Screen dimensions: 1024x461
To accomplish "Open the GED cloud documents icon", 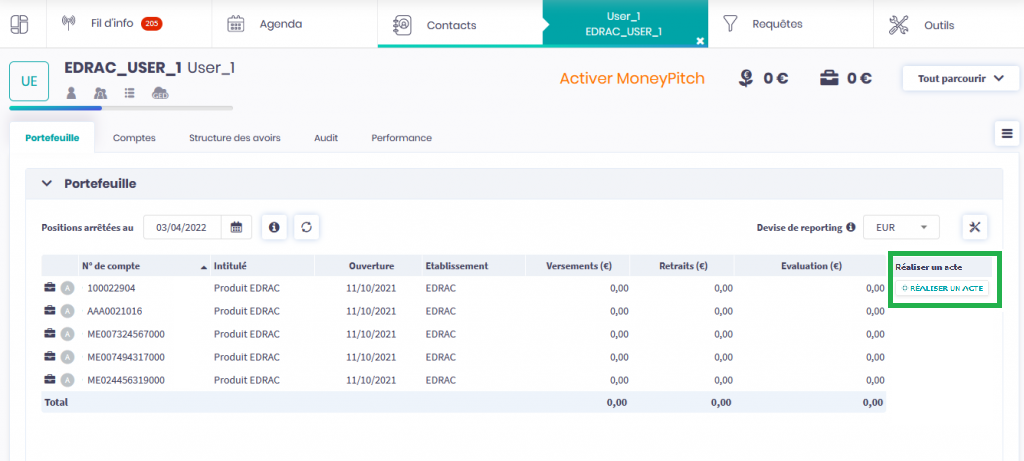I will (x=160, y=93).
